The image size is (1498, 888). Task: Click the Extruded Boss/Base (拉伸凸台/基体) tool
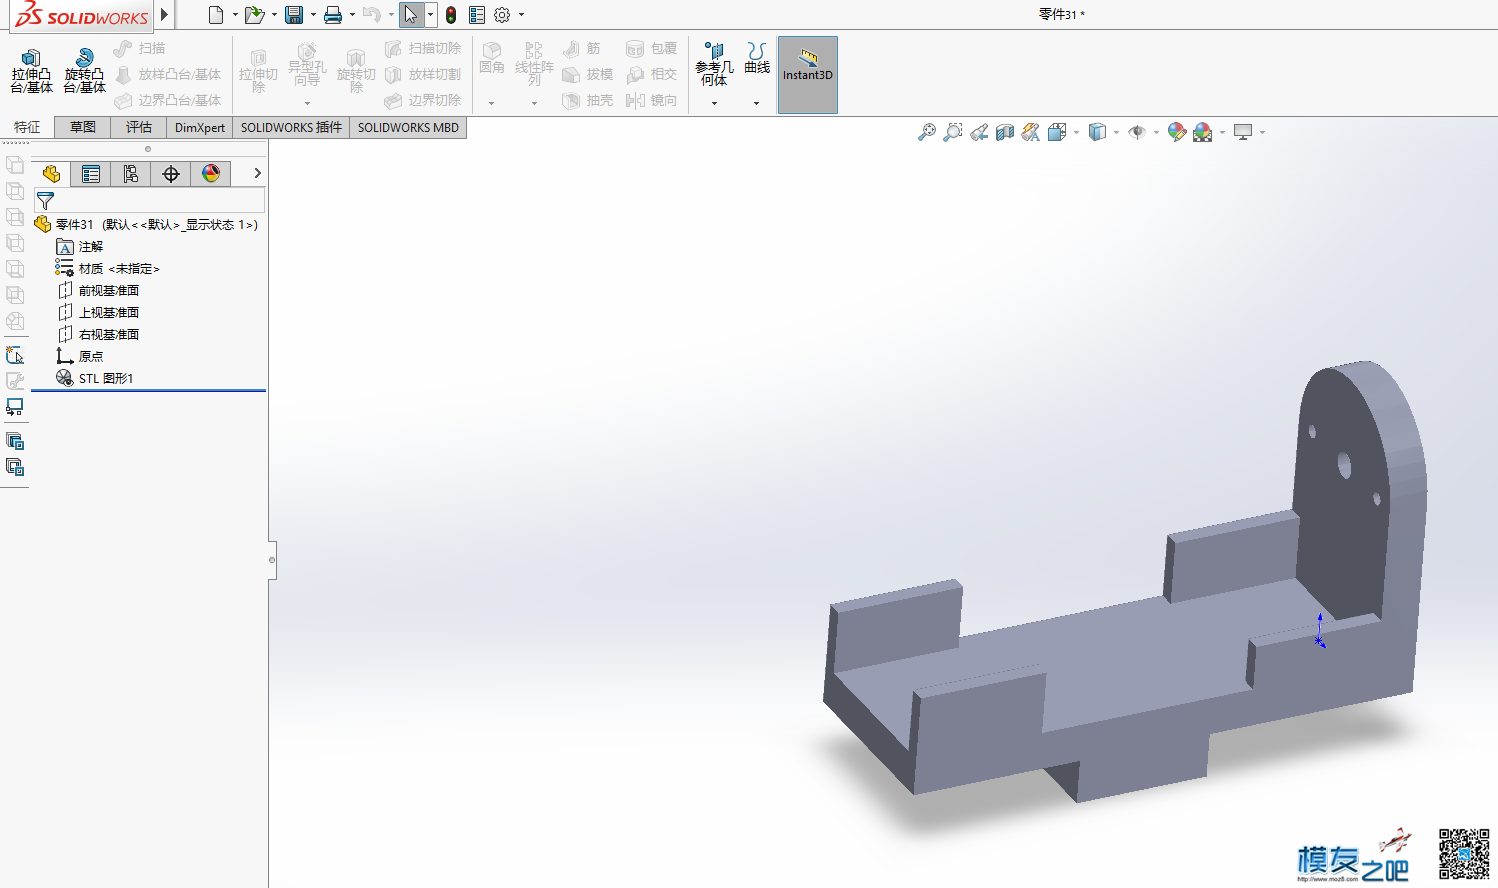(x=31, y=72)
